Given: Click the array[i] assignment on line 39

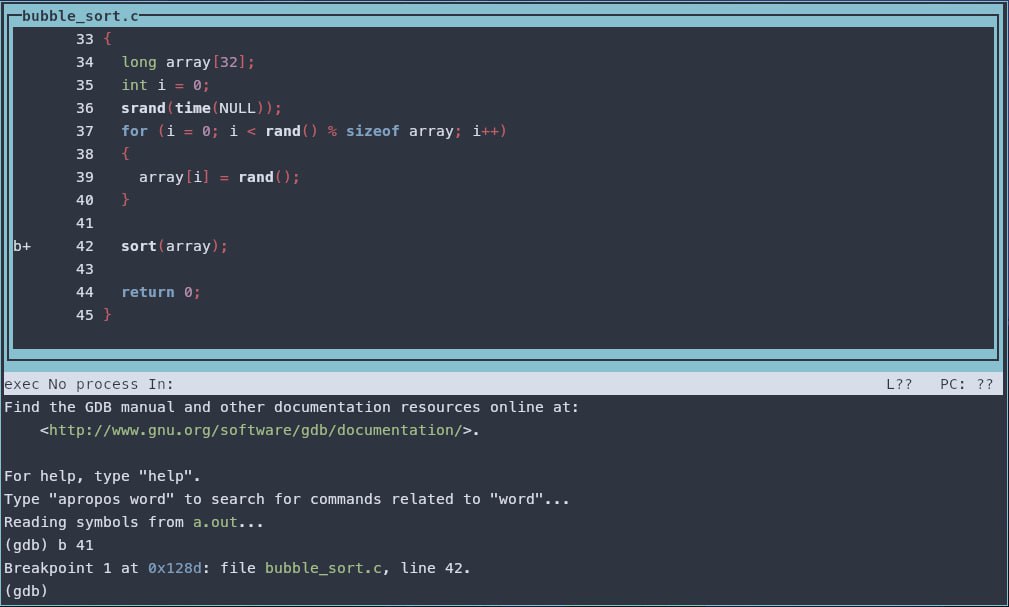Looking at the screenshot, I should pyautogui.click(x=174, y=177).
